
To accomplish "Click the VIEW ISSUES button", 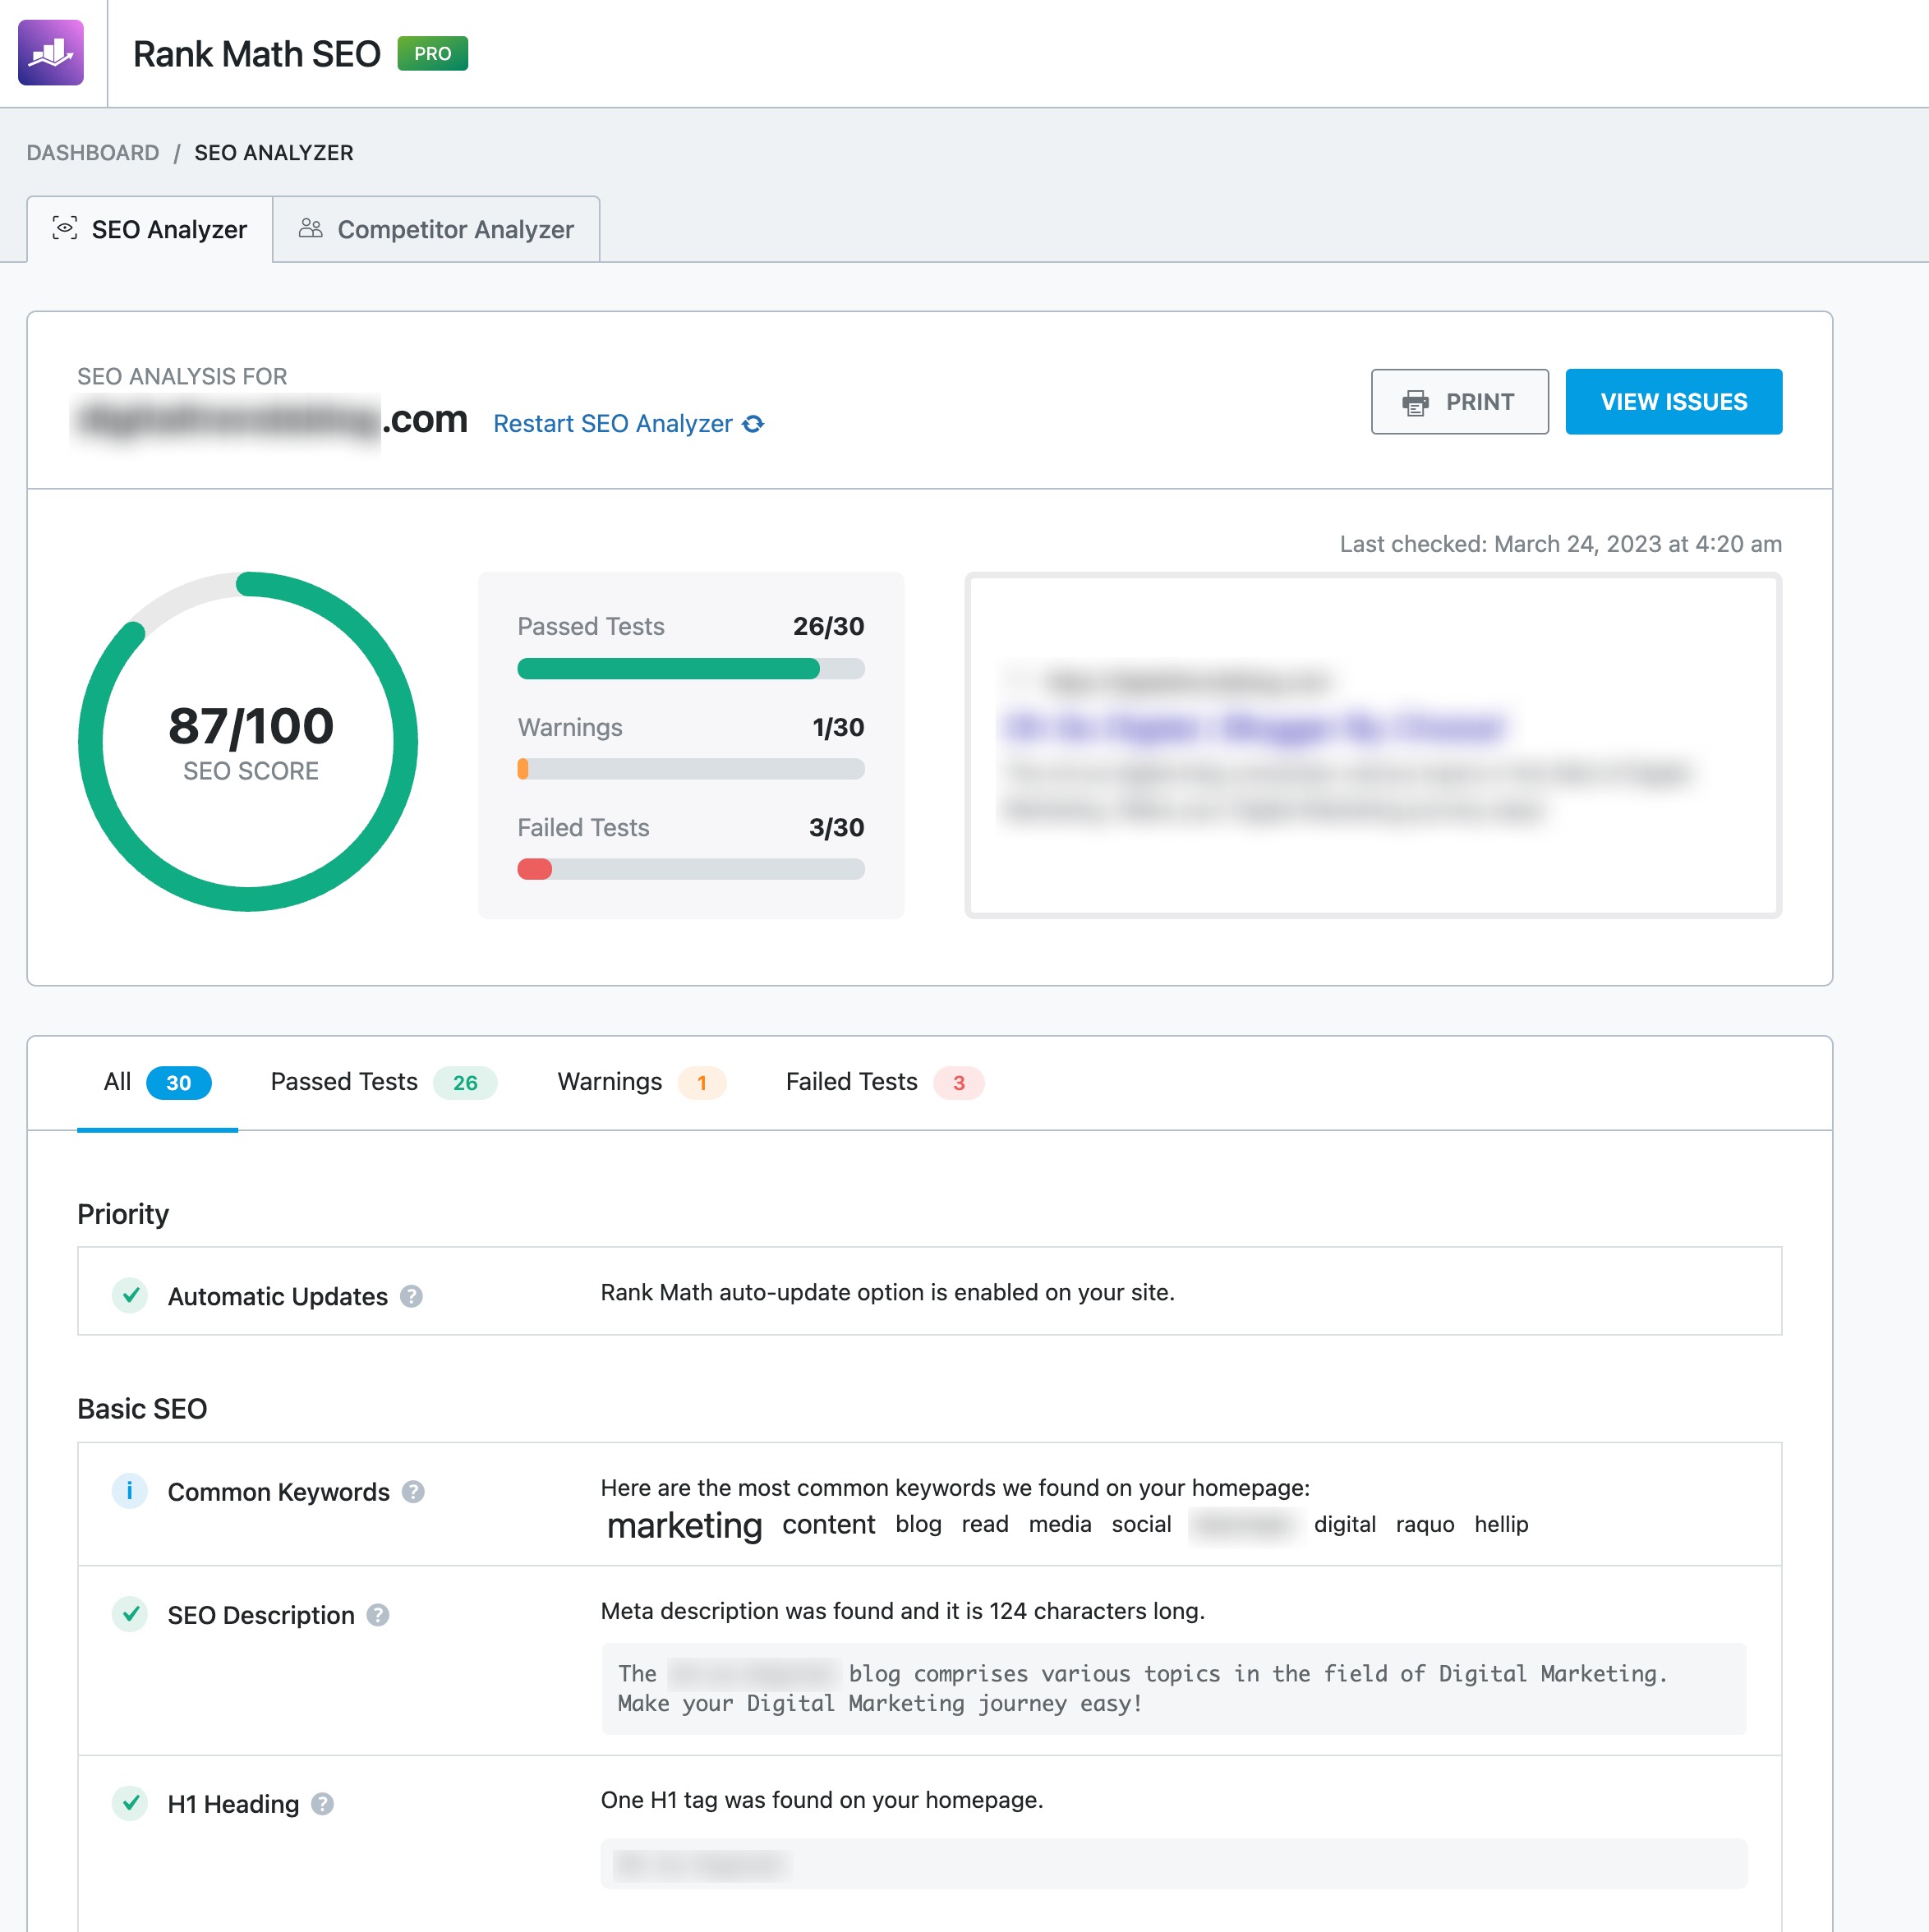I will 1673,401.
